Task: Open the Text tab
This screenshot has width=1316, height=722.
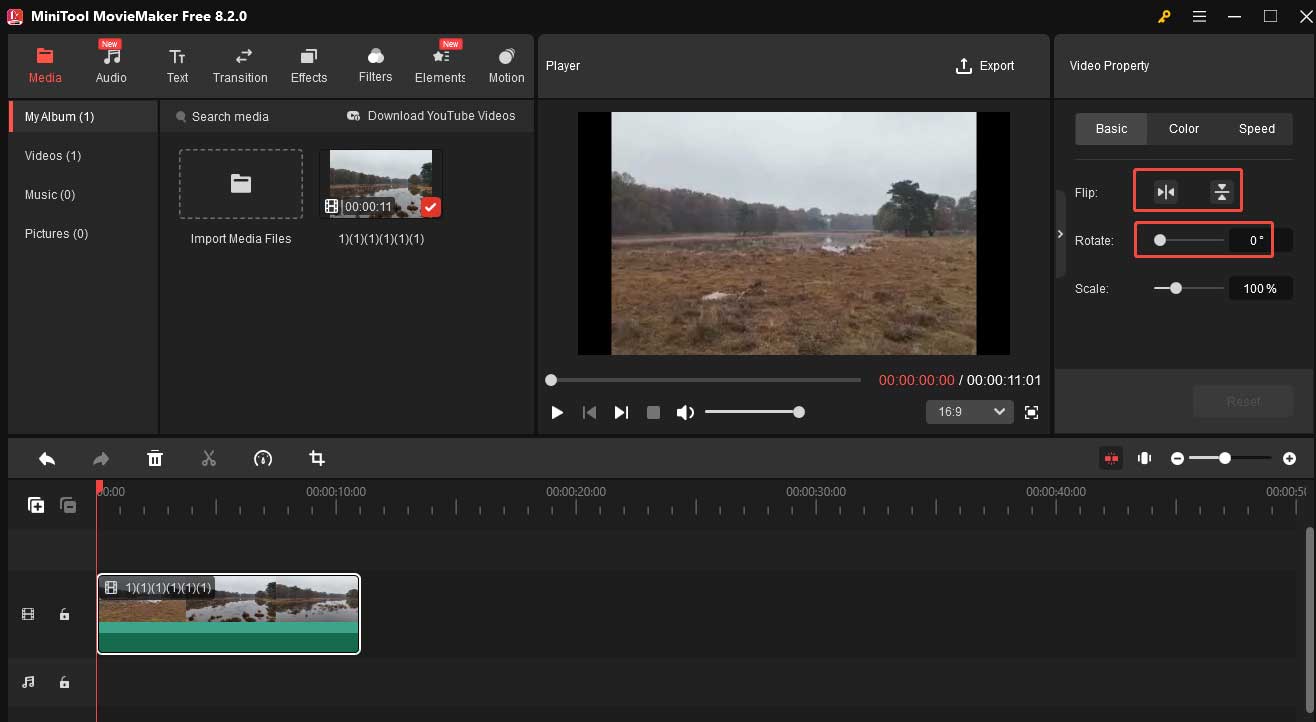Action: click(x=177, y=65)
